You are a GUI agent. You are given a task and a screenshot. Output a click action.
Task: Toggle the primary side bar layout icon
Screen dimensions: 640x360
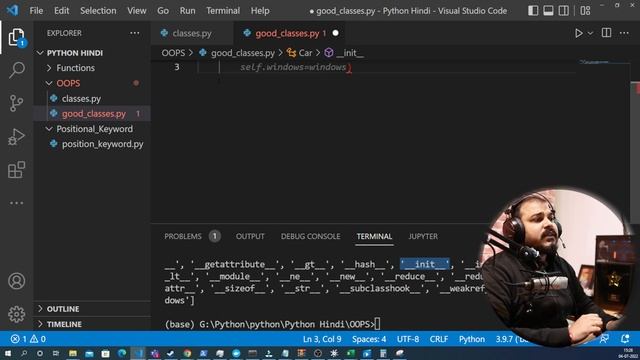pos(533,11)
